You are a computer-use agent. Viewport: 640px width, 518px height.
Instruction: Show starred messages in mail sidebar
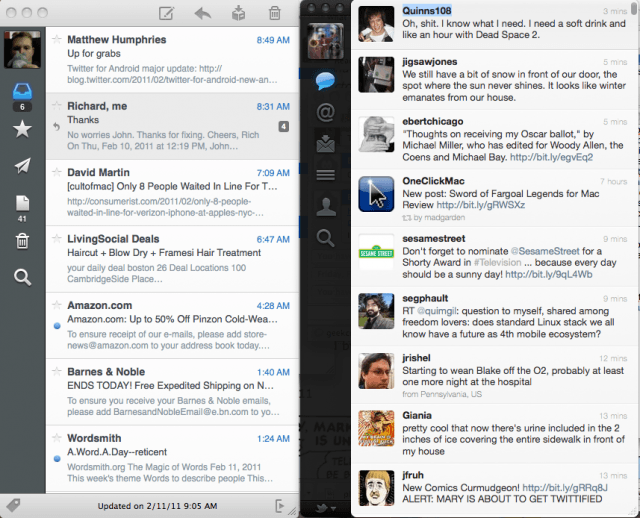(x=22, y=129)
